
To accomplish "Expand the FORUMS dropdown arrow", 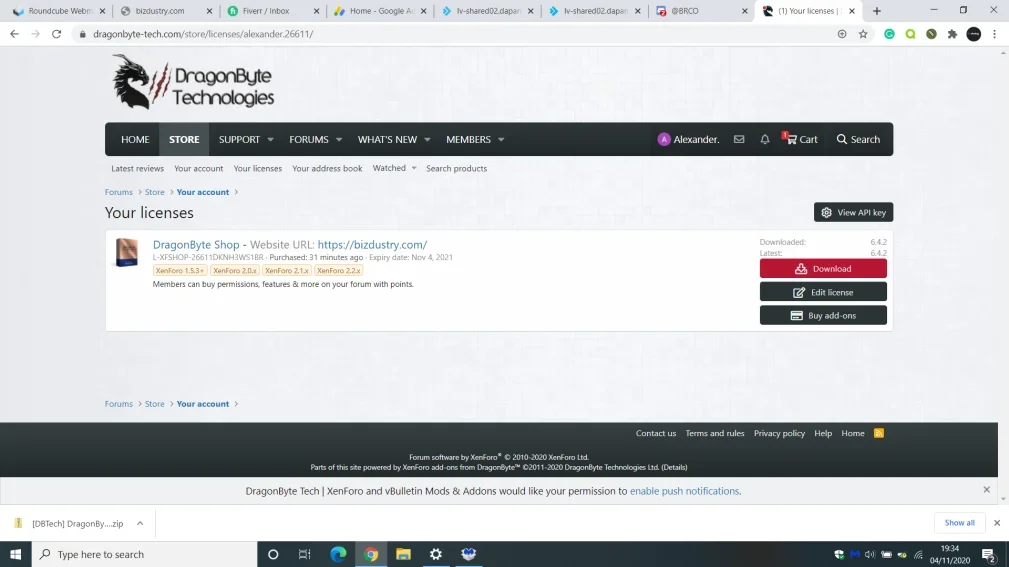I will (339, 140).
